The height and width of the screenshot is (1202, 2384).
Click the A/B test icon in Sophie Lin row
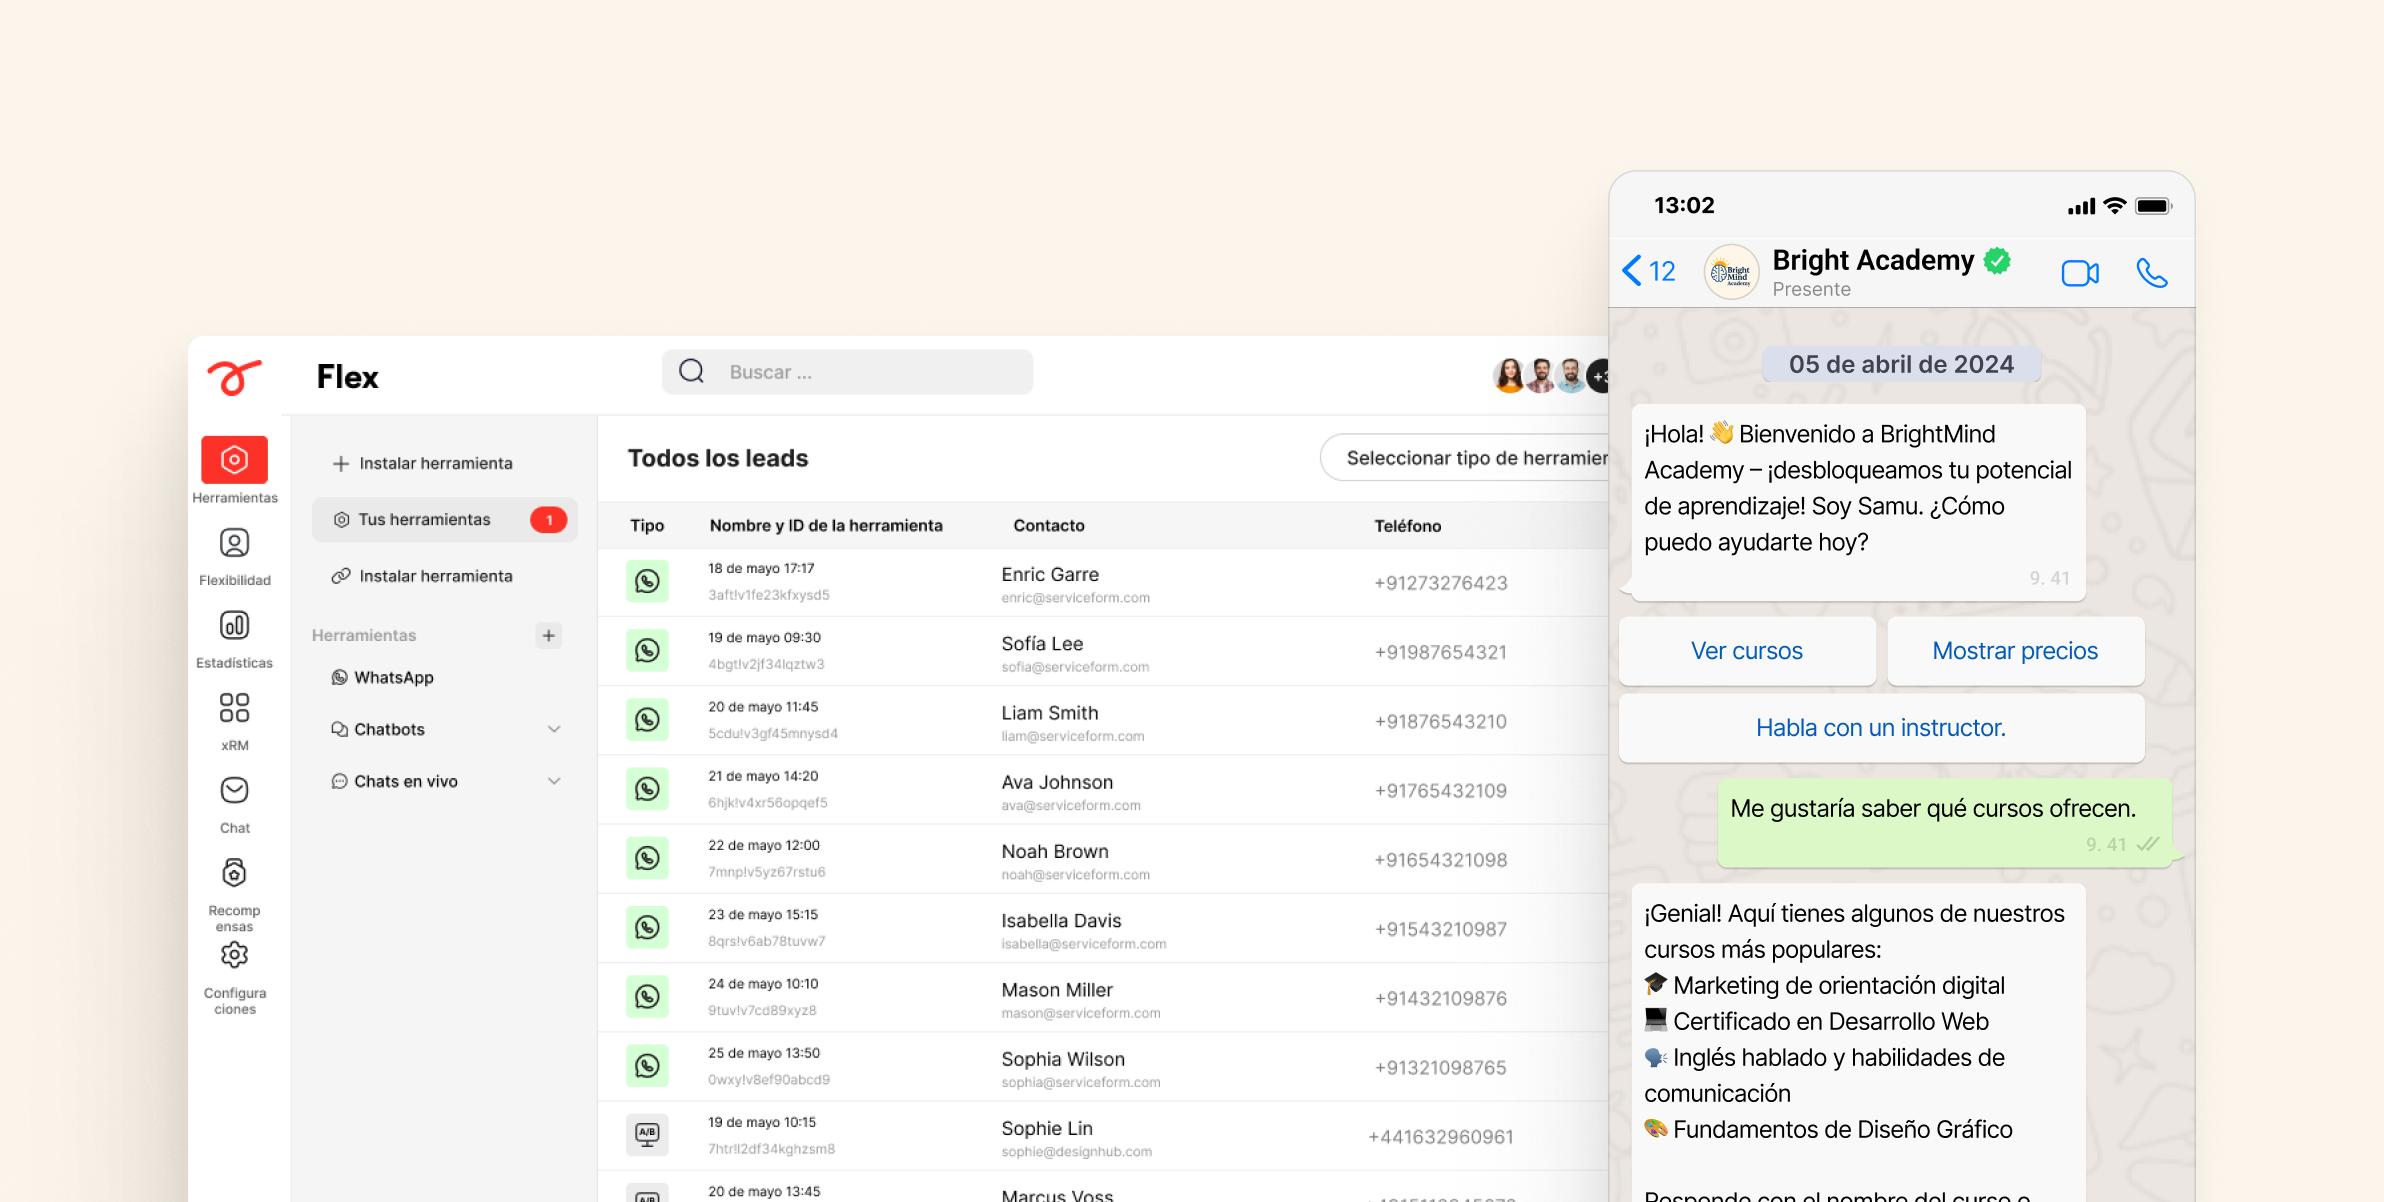click(647, 1135)
